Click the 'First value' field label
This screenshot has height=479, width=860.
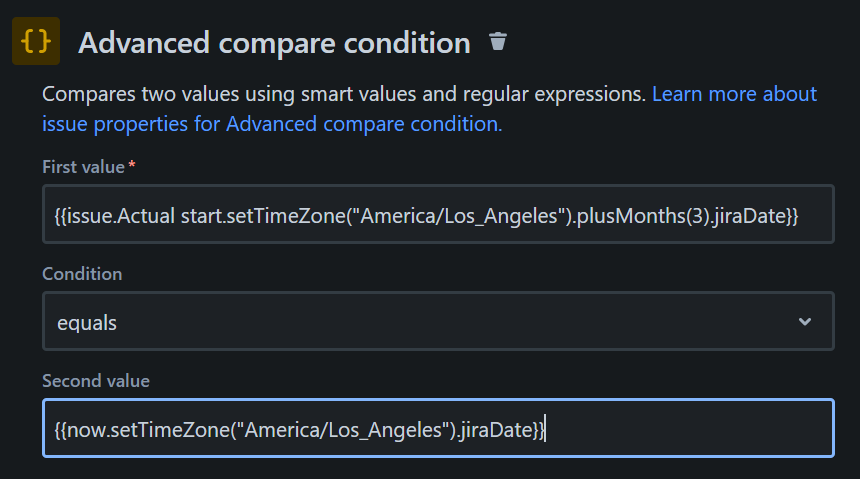coord(82,167)
